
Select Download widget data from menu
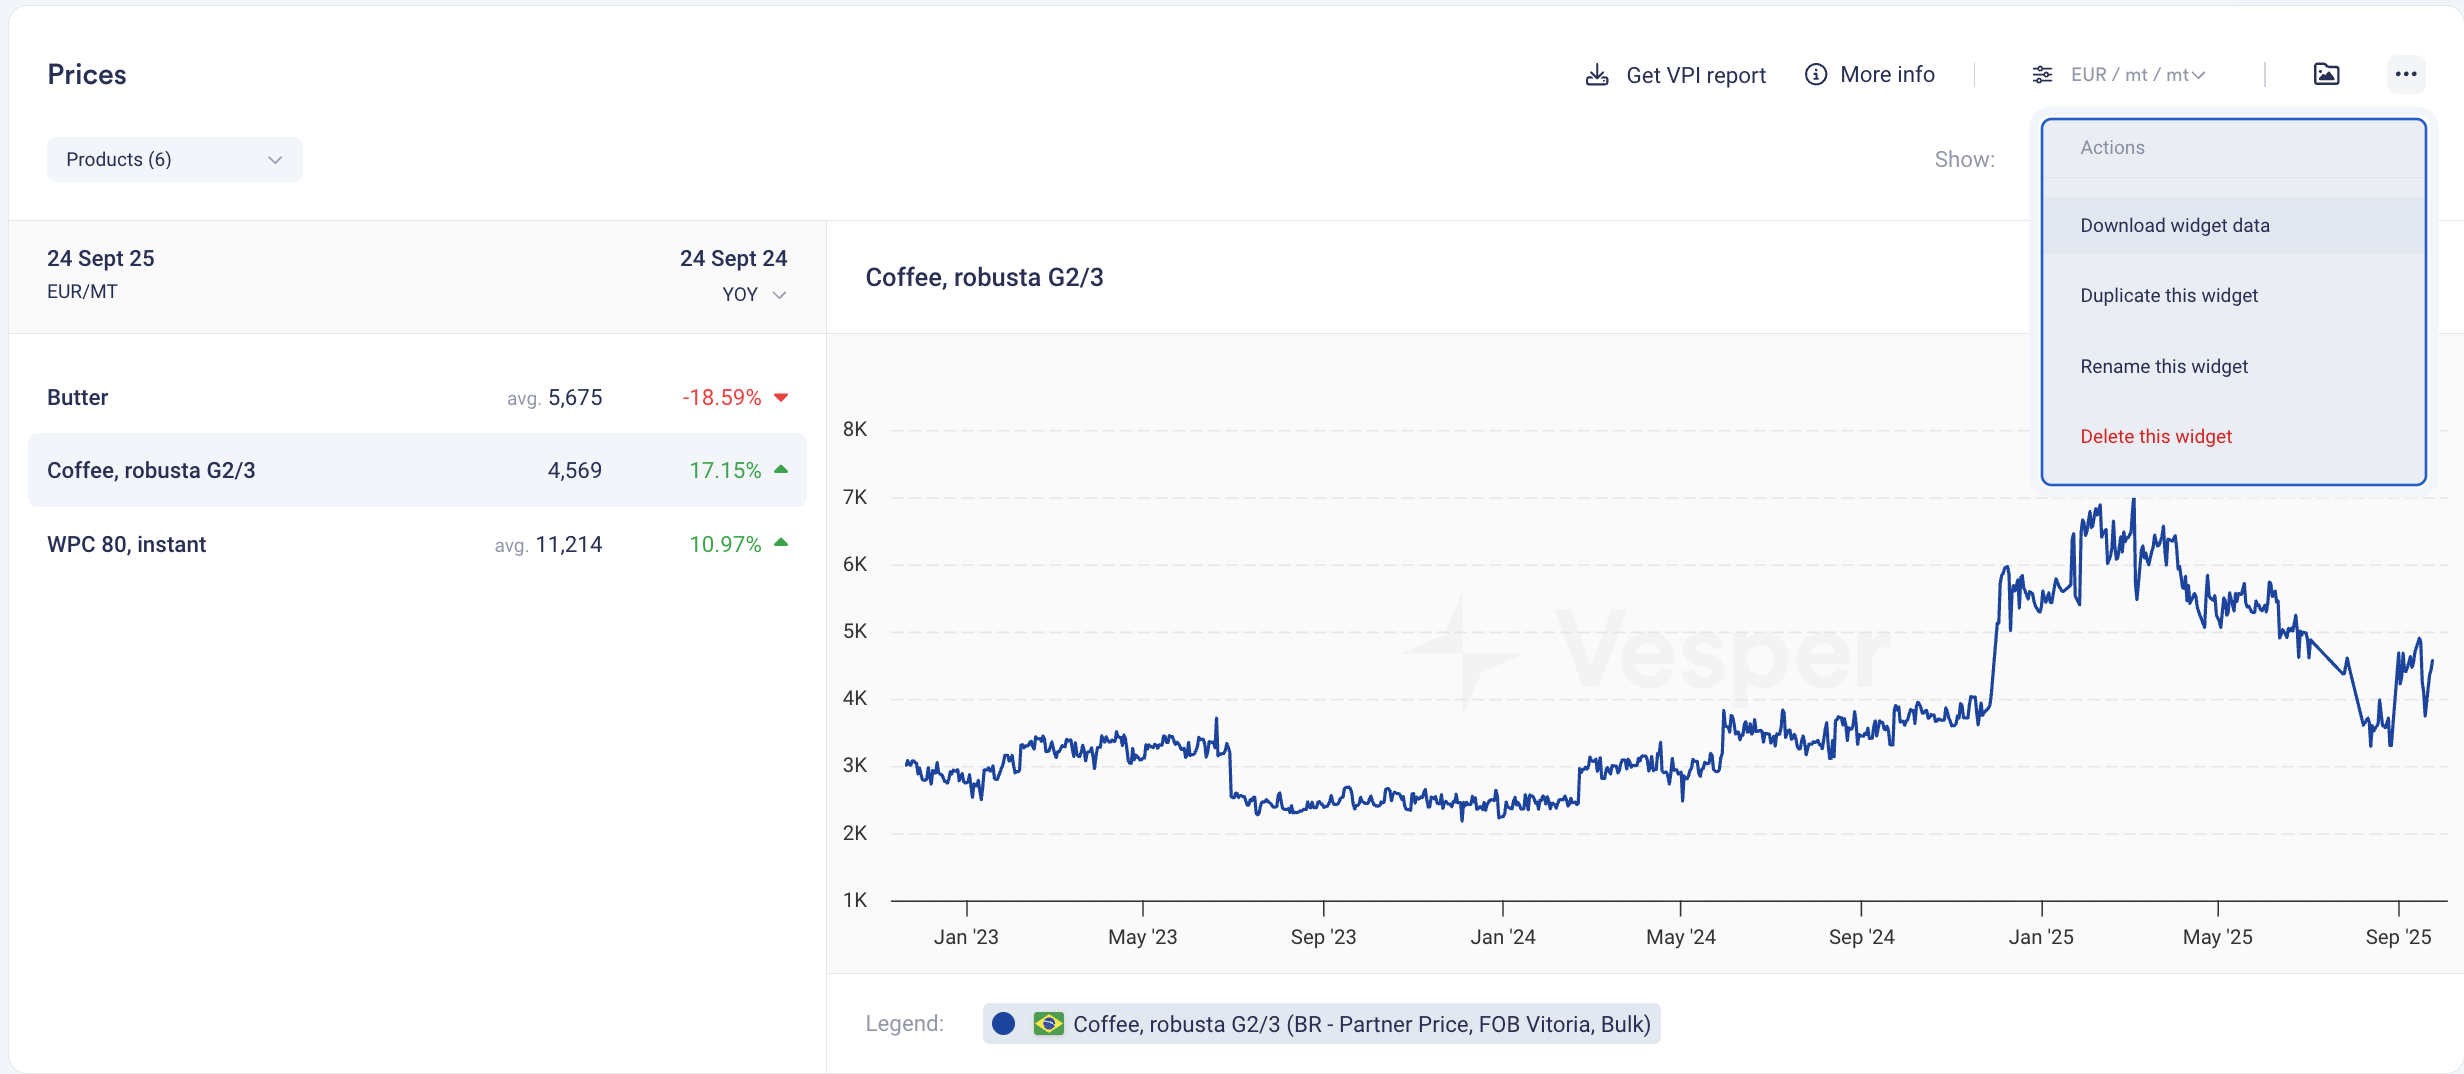(x=2174, y=226)
